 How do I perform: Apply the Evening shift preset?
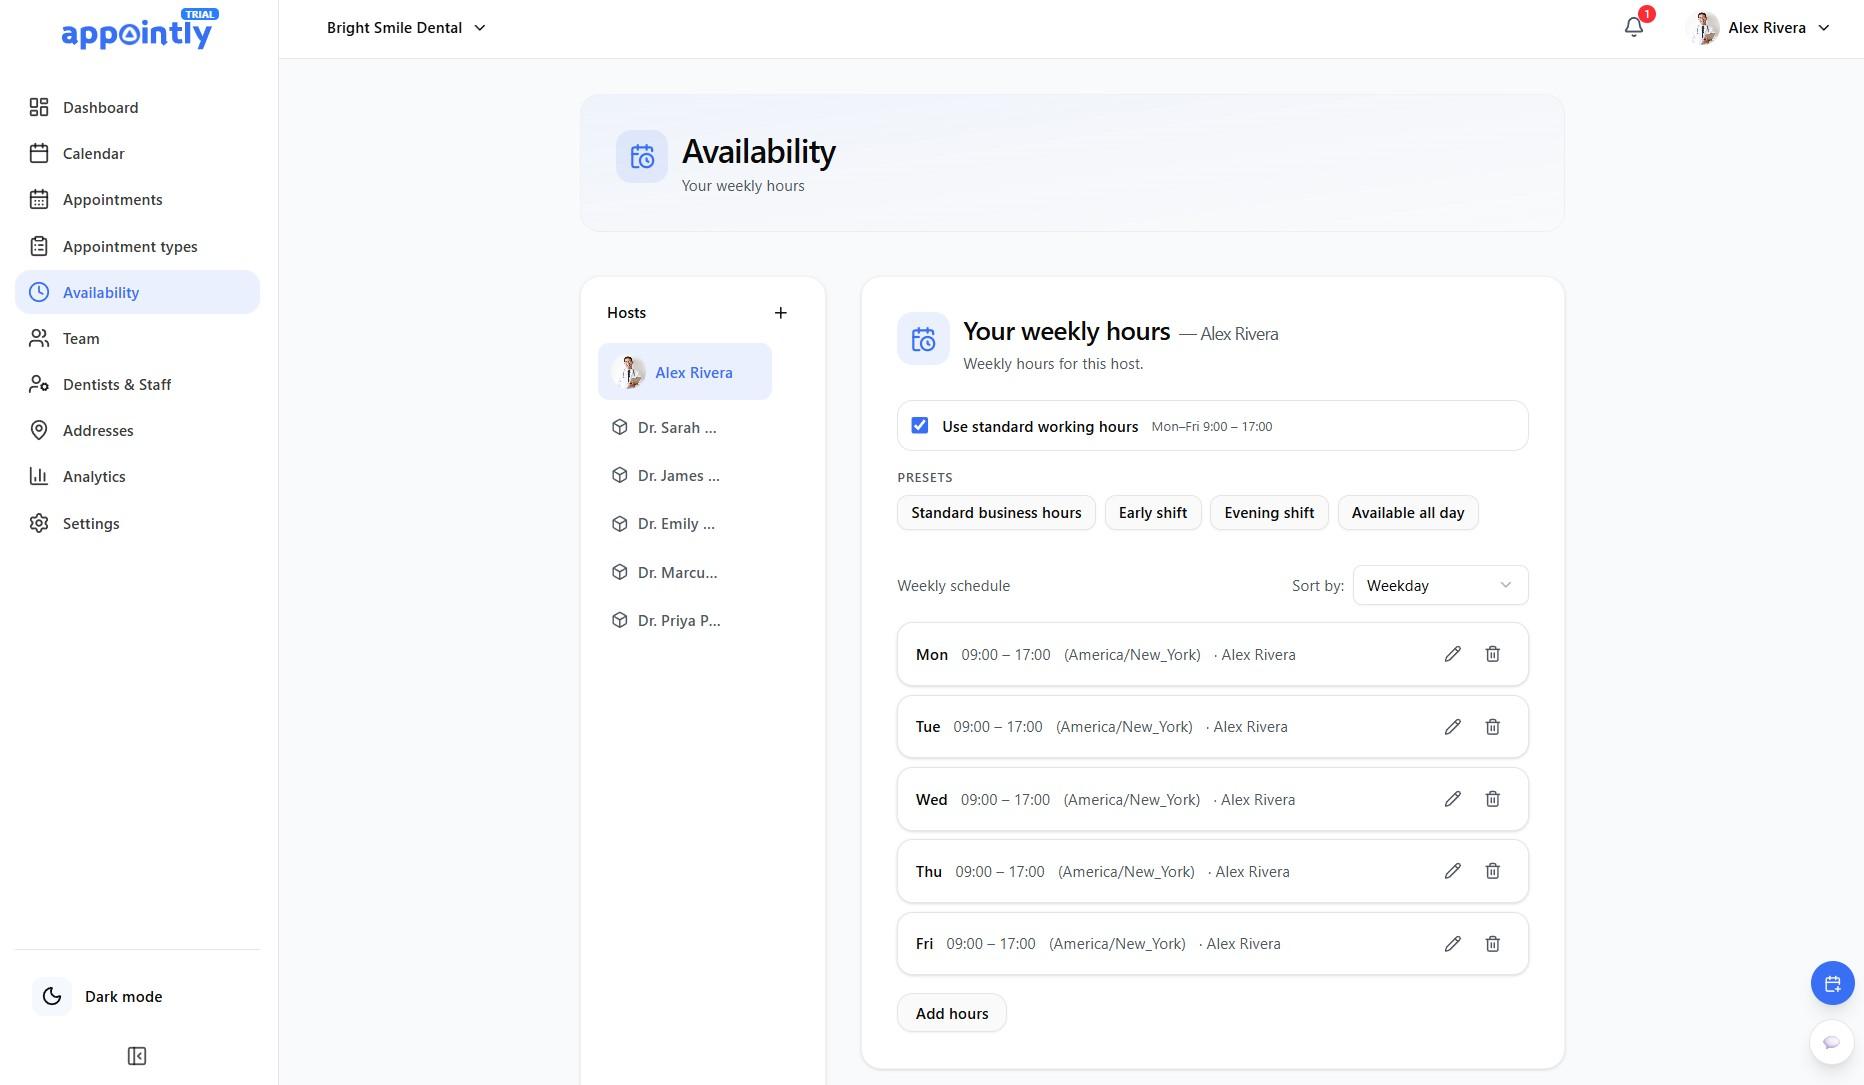click(x=1268, y=512)
